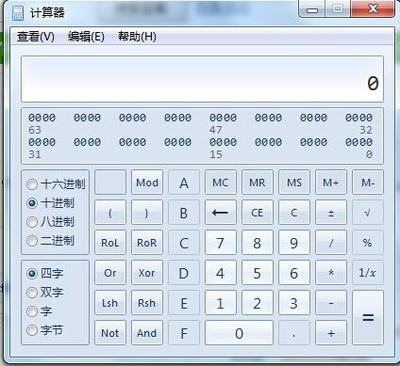The height and width of the screenshot is (366, 400).
Task: Click the RoL rotate left button
Action: pos(110,243)
